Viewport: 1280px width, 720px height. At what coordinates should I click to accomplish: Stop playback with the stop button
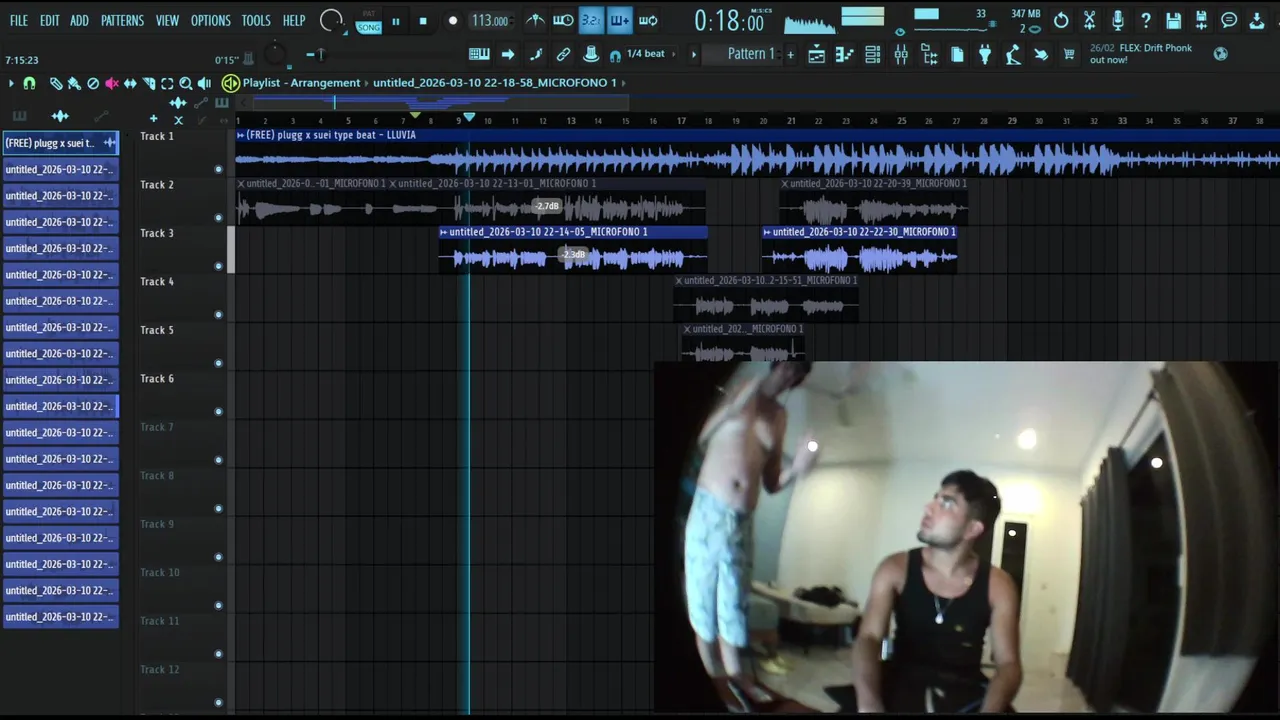pyautogui.click(x=423, y=21)
